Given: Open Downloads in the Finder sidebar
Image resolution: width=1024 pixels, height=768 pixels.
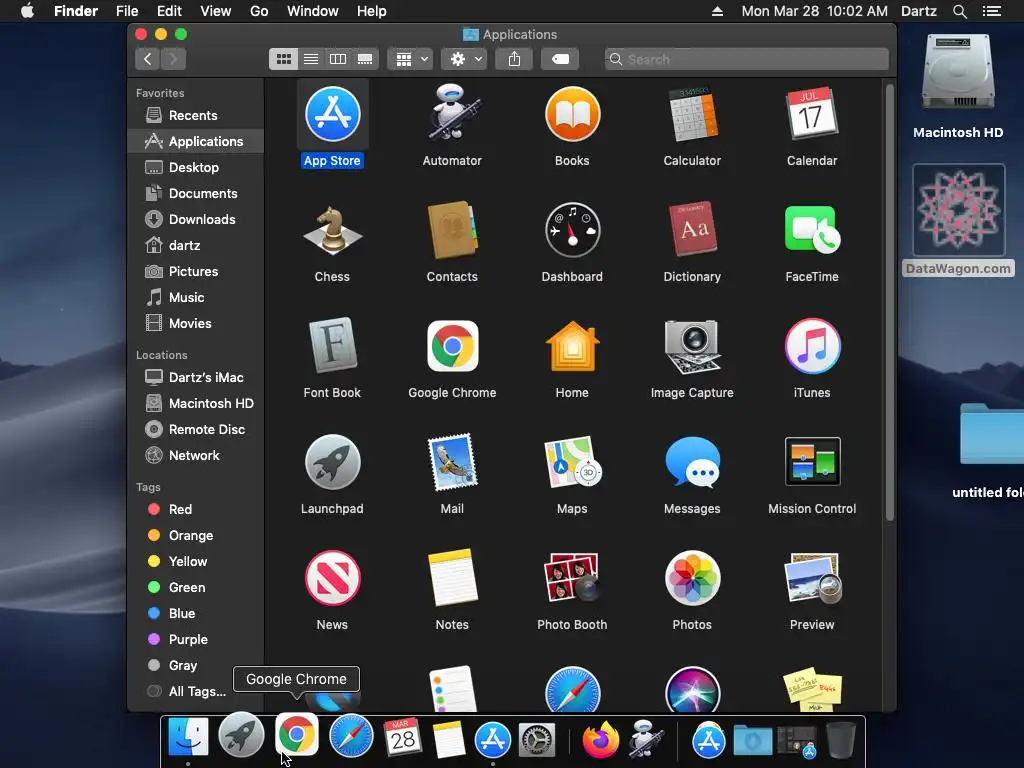Looking at the screenshot, I should click(x=195, y=219).
